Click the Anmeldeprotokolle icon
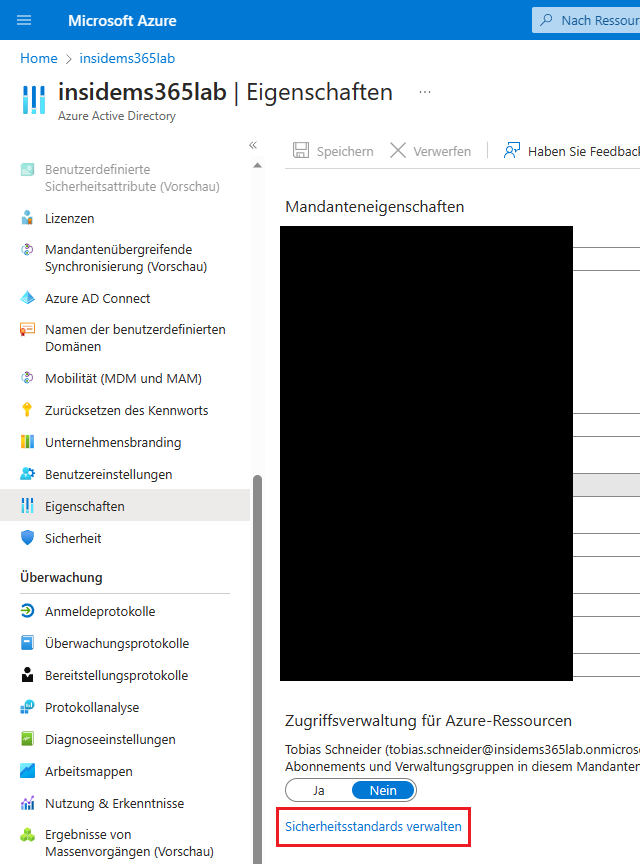This screenshot has height=864, width=640. click(27, 611)
